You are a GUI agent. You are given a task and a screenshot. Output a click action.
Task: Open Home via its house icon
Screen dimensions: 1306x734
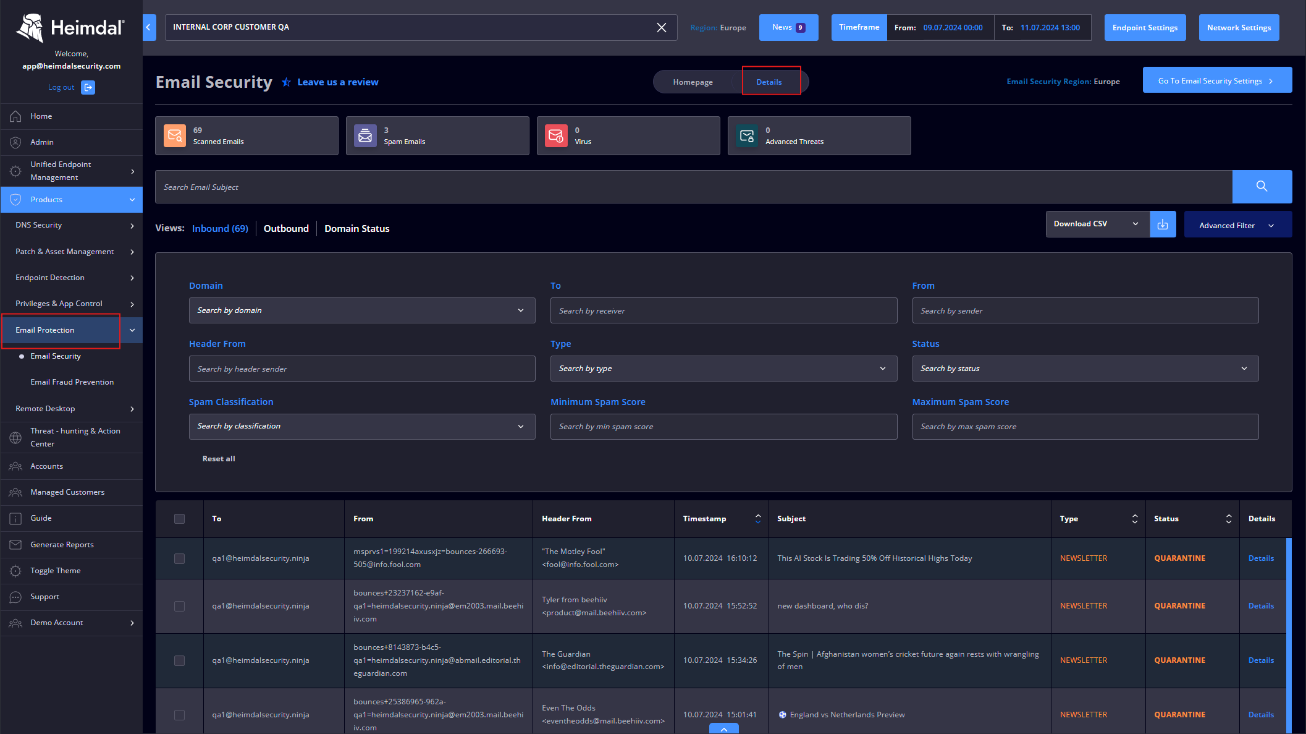pos(15,116)
